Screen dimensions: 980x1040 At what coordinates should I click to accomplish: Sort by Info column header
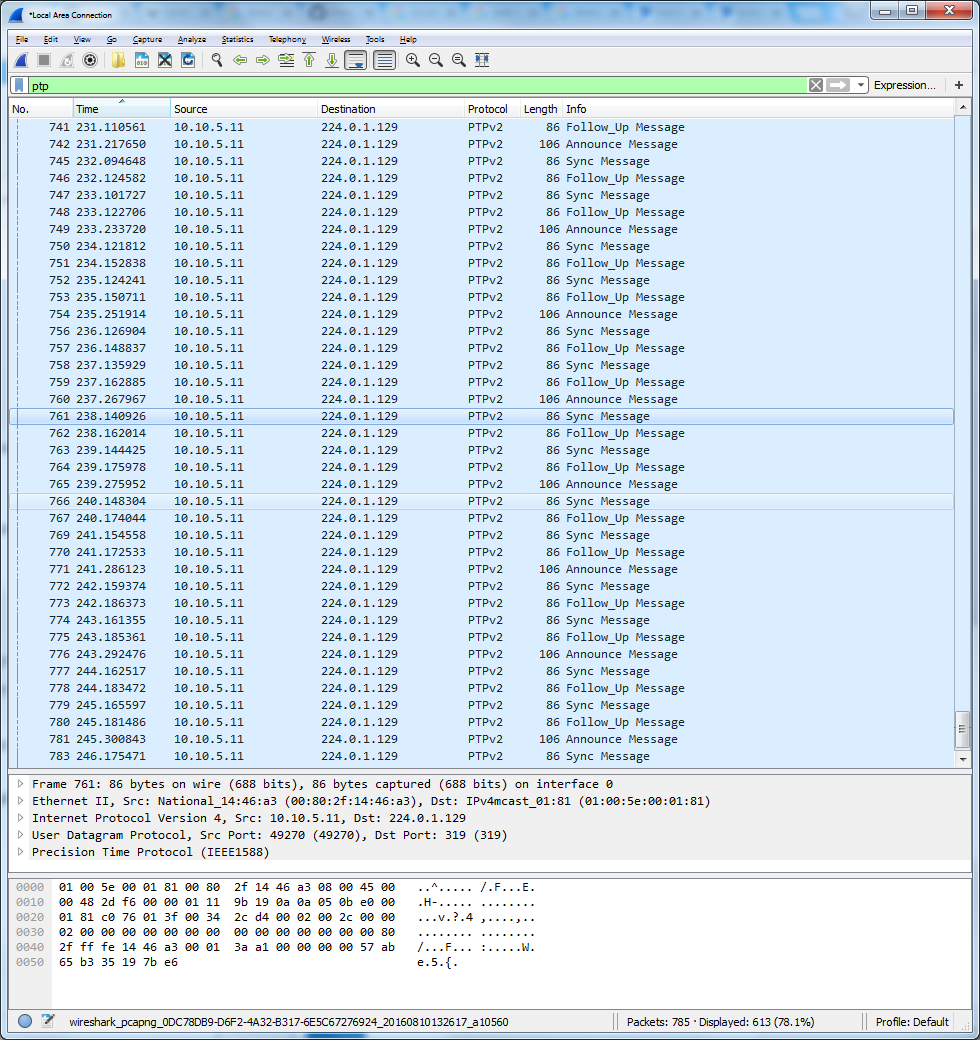click(x=758, y=109)
